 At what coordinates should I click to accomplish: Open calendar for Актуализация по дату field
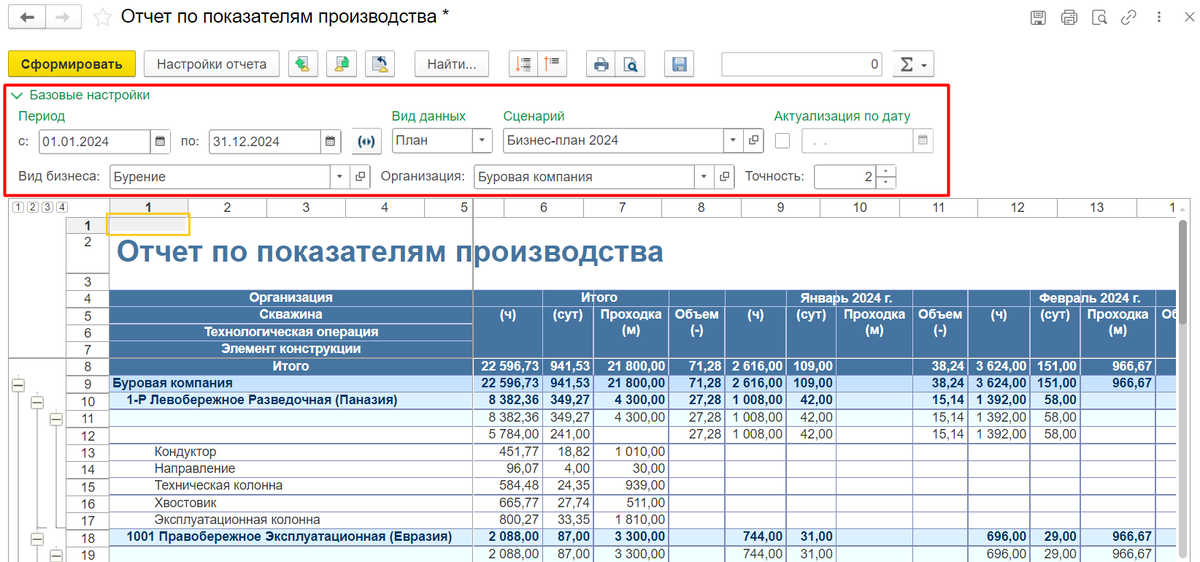[923, 141]
